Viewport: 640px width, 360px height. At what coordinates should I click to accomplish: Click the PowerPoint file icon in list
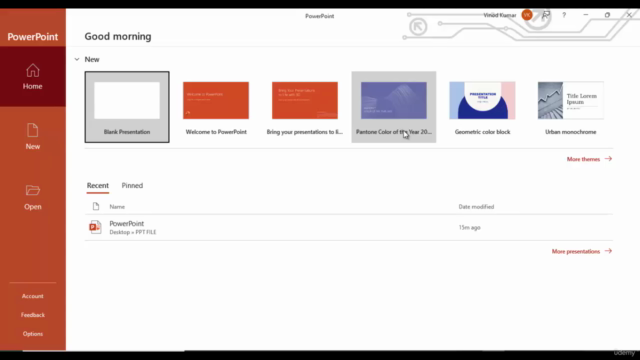coord(95,227)
